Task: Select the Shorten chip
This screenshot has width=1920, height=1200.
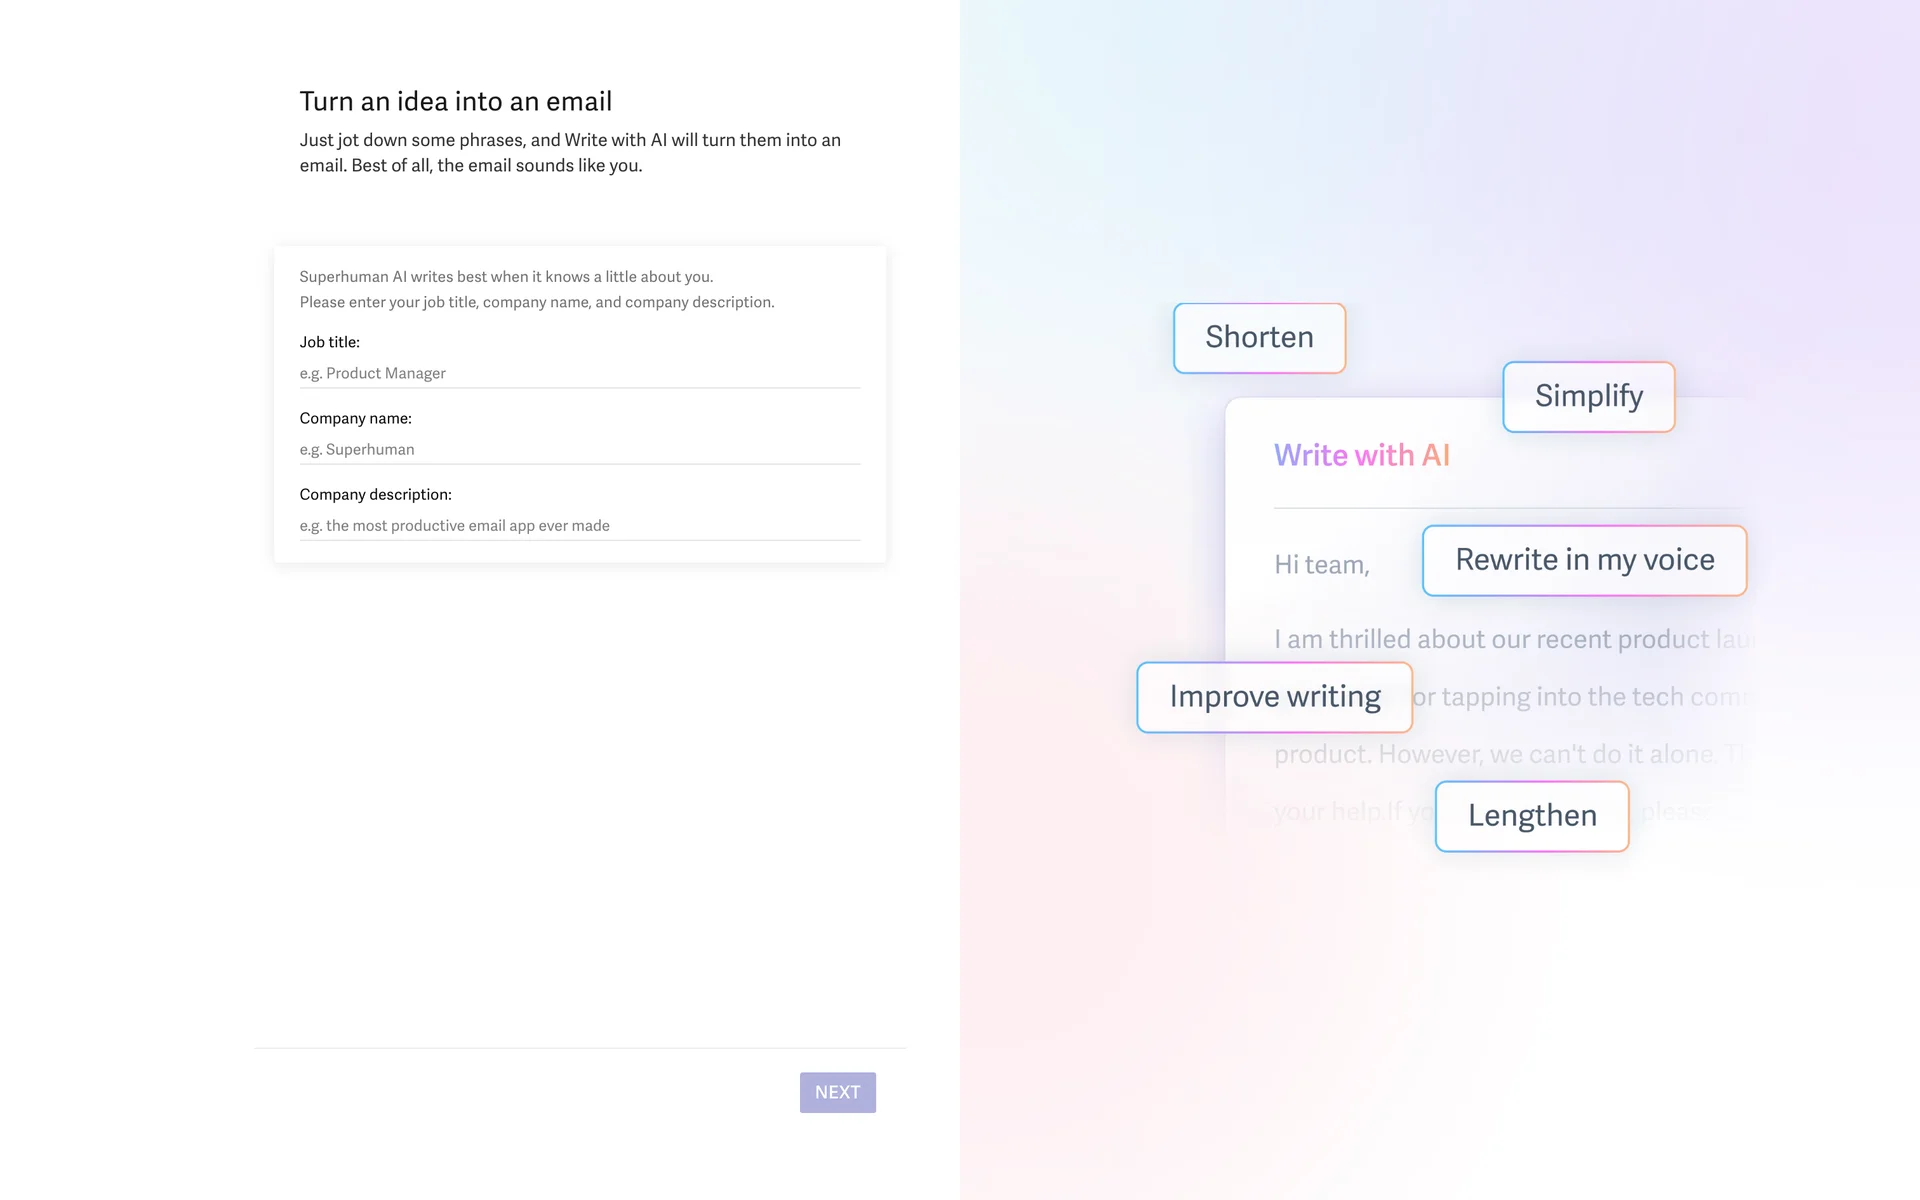Action: coord(1259,338)
